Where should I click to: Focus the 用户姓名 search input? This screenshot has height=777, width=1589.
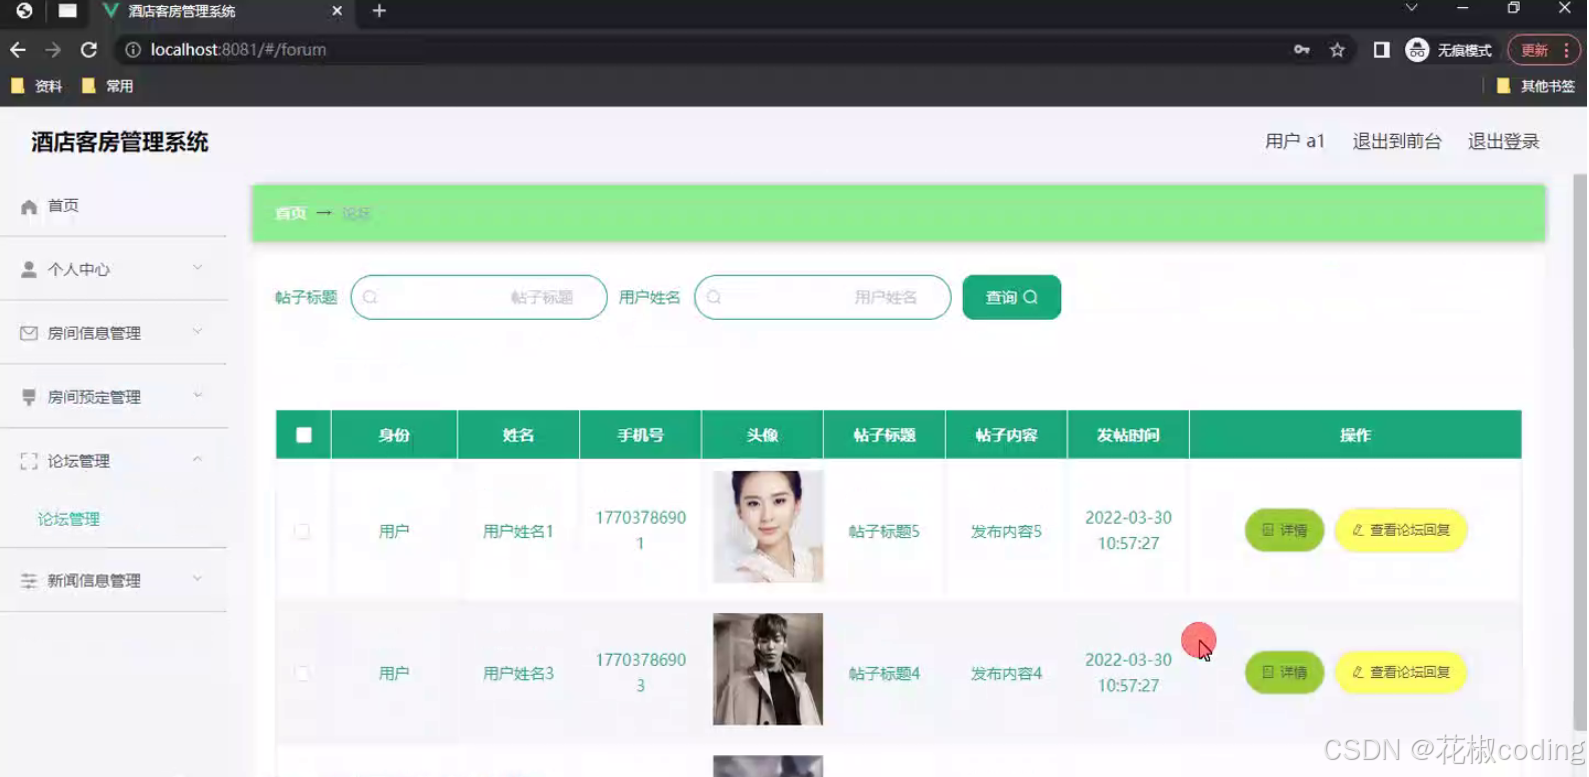(822, 297)
